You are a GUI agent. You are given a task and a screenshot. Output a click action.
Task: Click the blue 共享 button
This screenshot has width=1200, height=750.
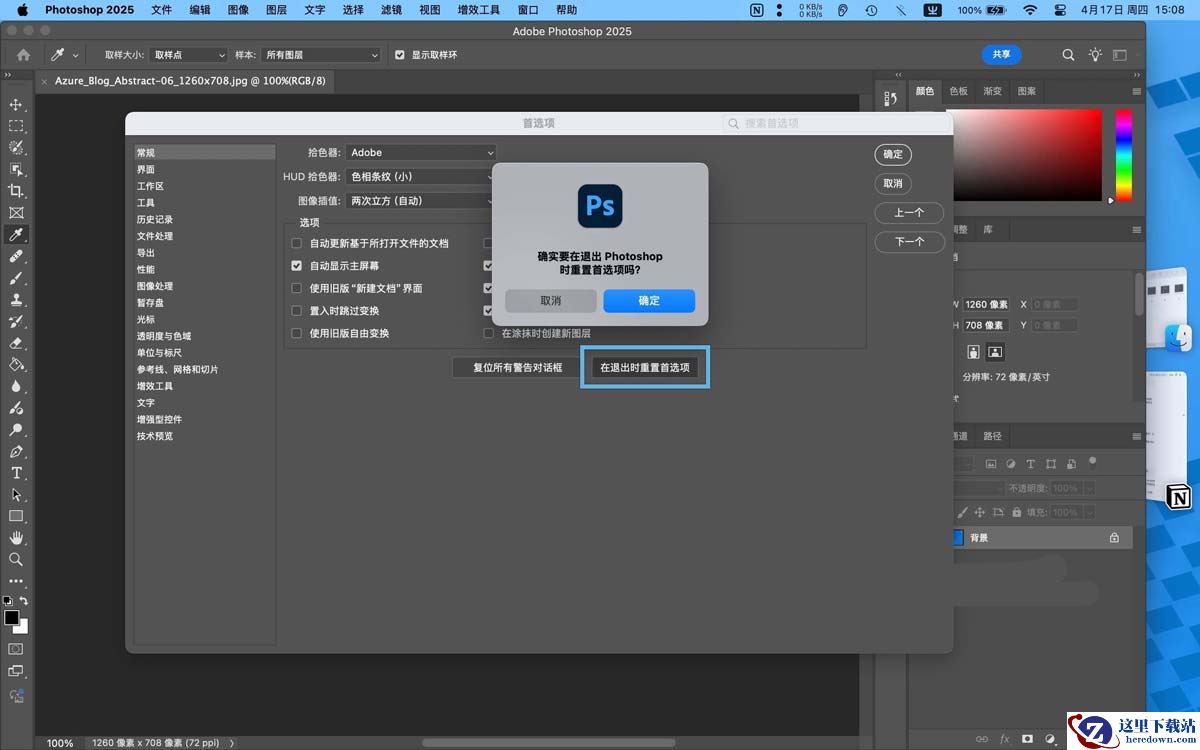(x=1001, y=54)
